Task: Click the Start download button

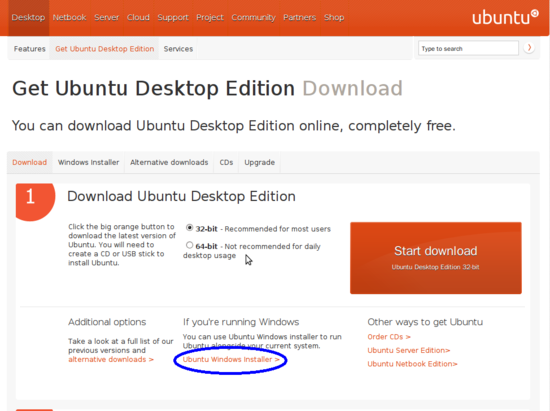Action: pos(436,258)
